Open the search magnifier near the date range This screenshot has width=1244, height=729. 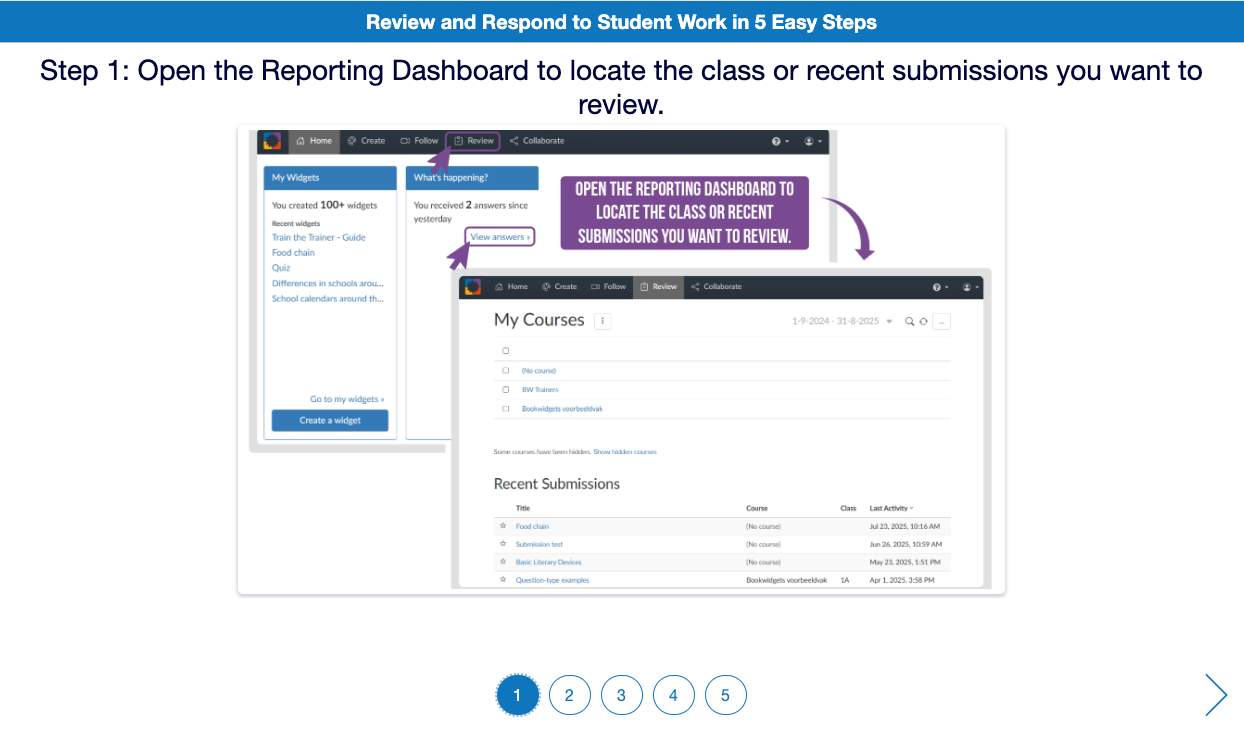pyautogui.click(x=909, y=321)
